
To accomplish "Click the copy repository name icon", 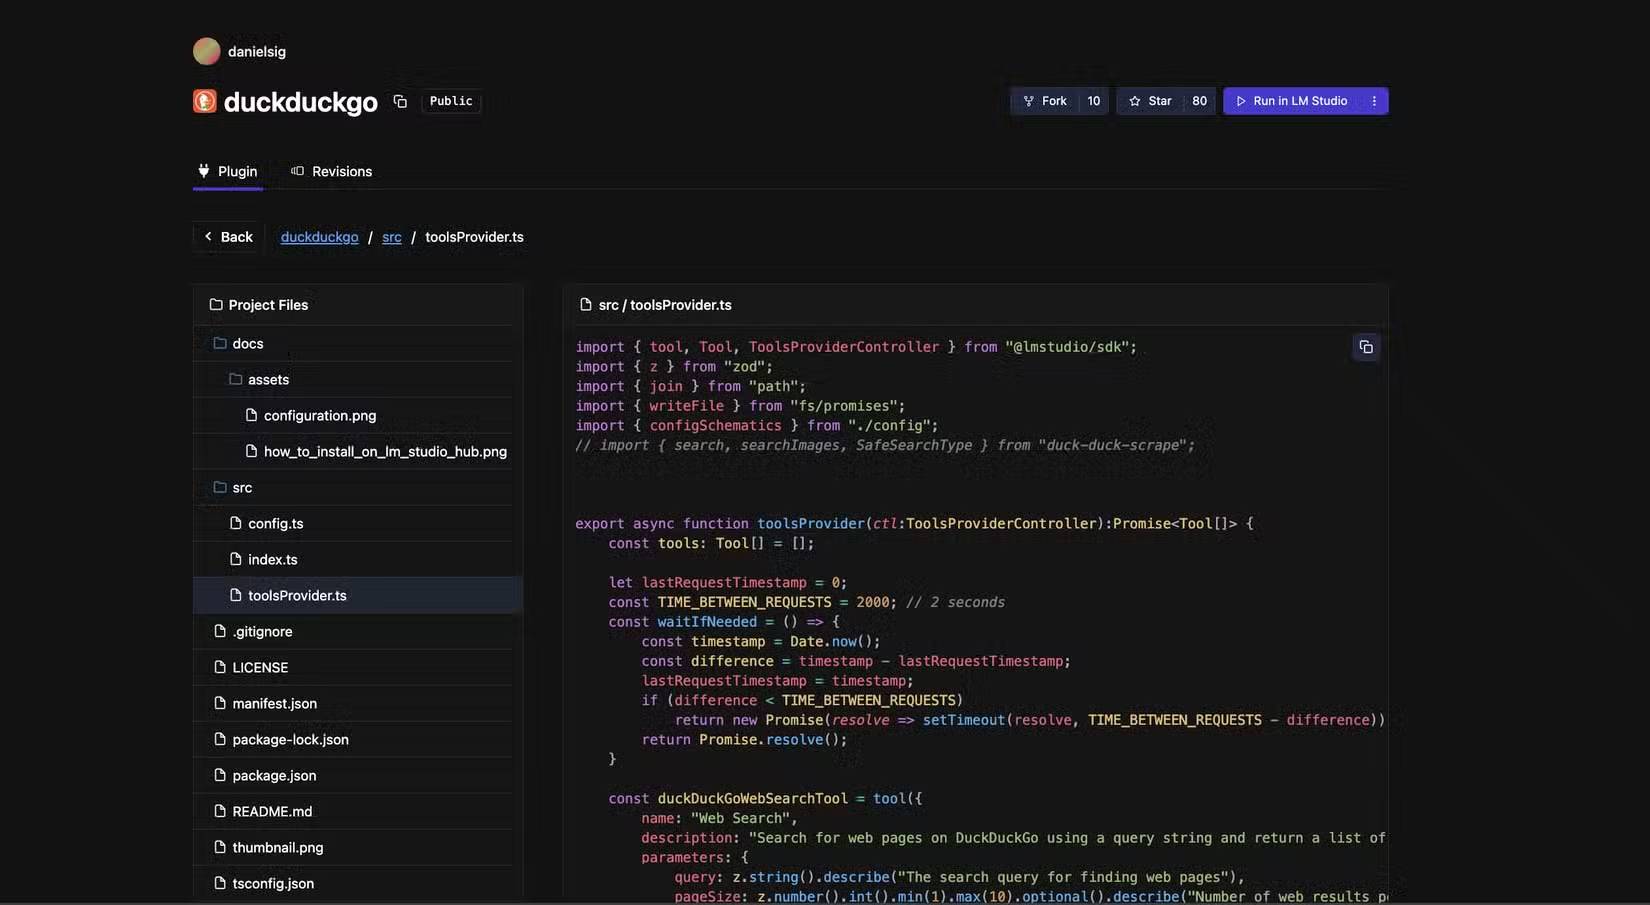I will pos(399,101).
